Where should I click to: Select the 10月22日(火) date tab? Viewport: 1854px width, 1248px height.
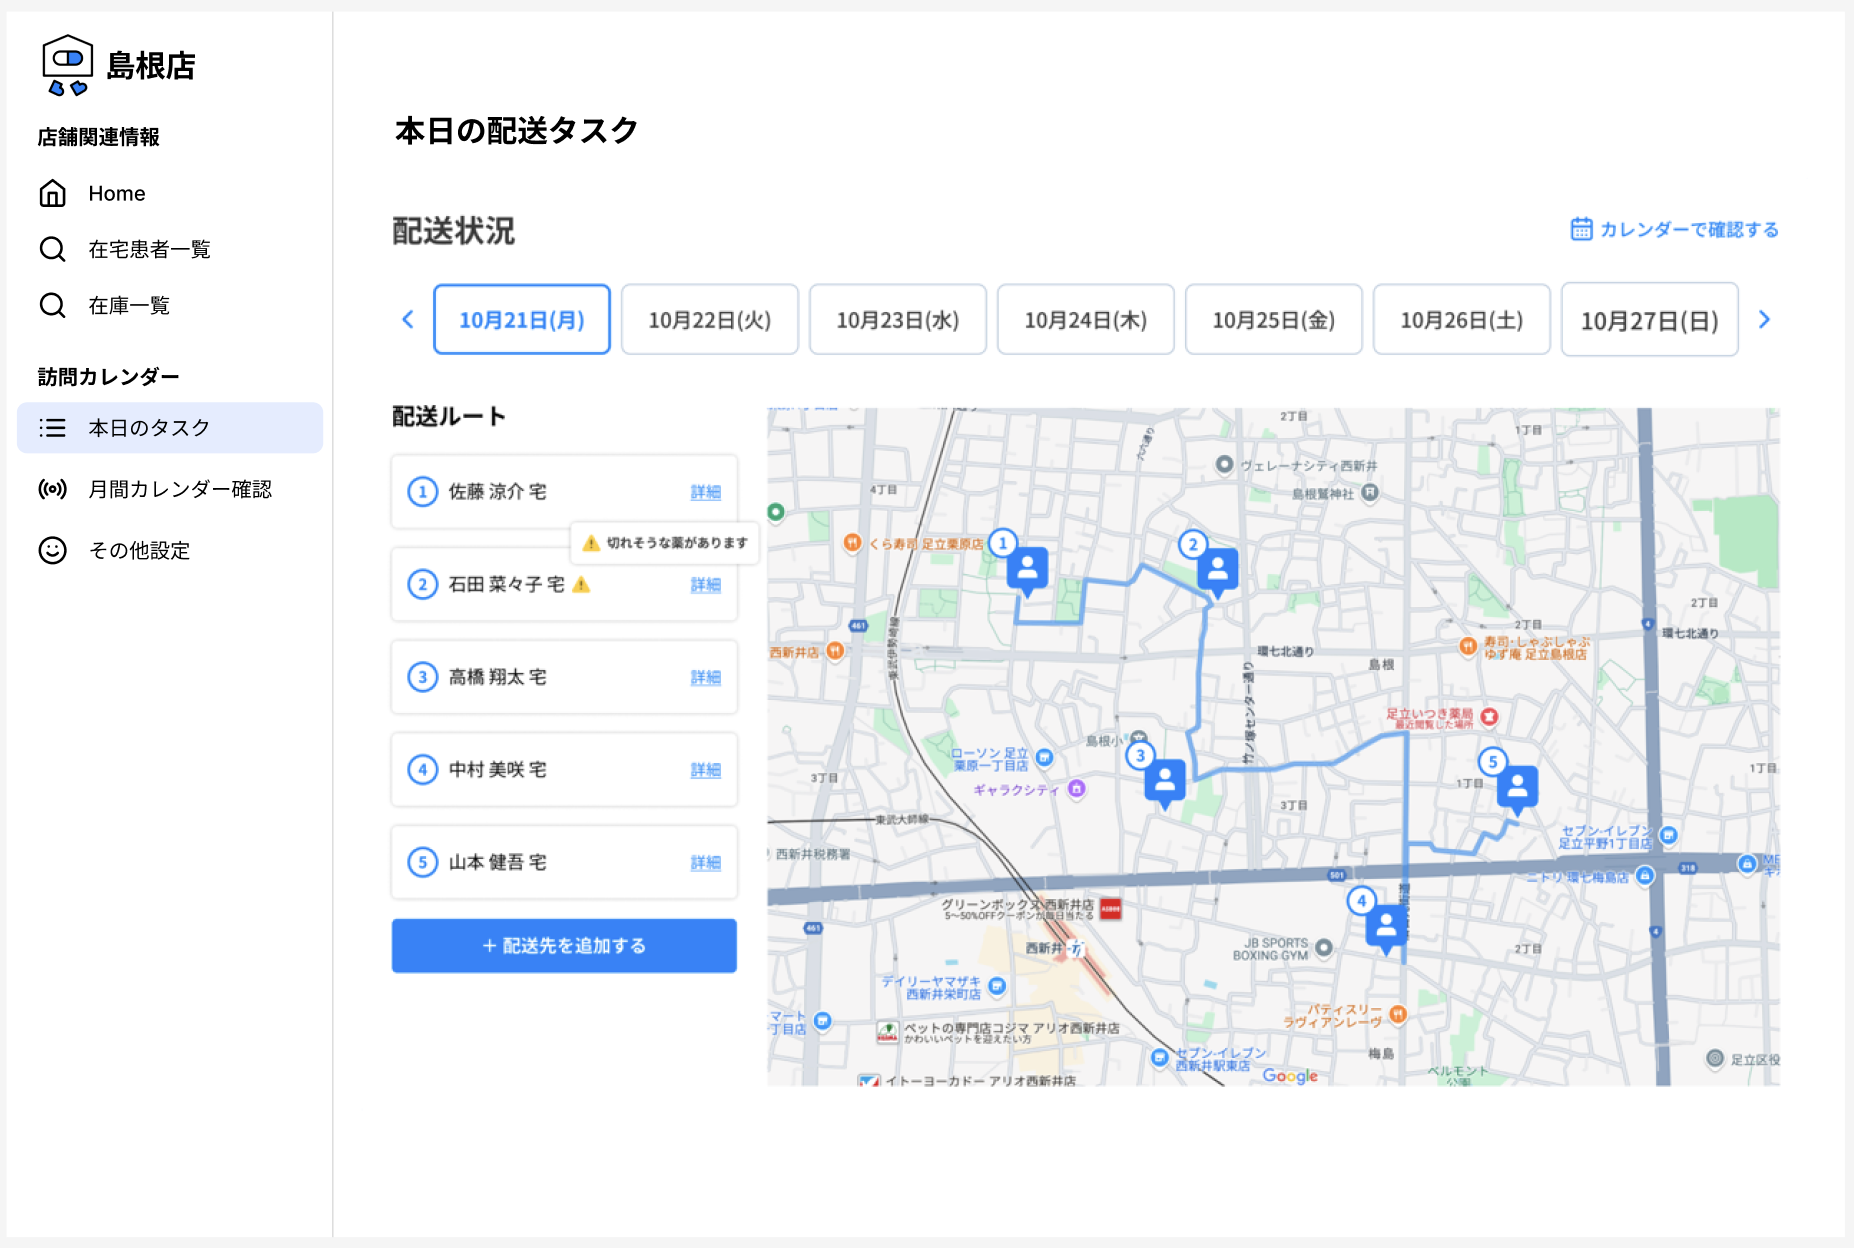709,320
